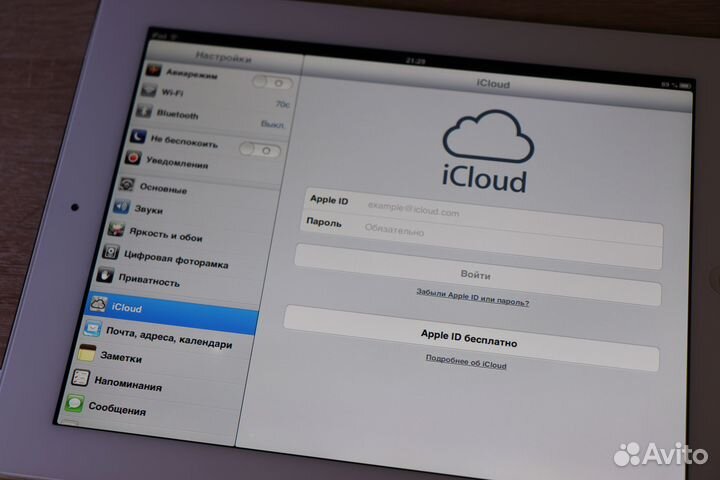The height and width of the screenshot is (480, 720).
Task: Tap the Выкл. Bluetooth status value
Action: click(273, 124)
